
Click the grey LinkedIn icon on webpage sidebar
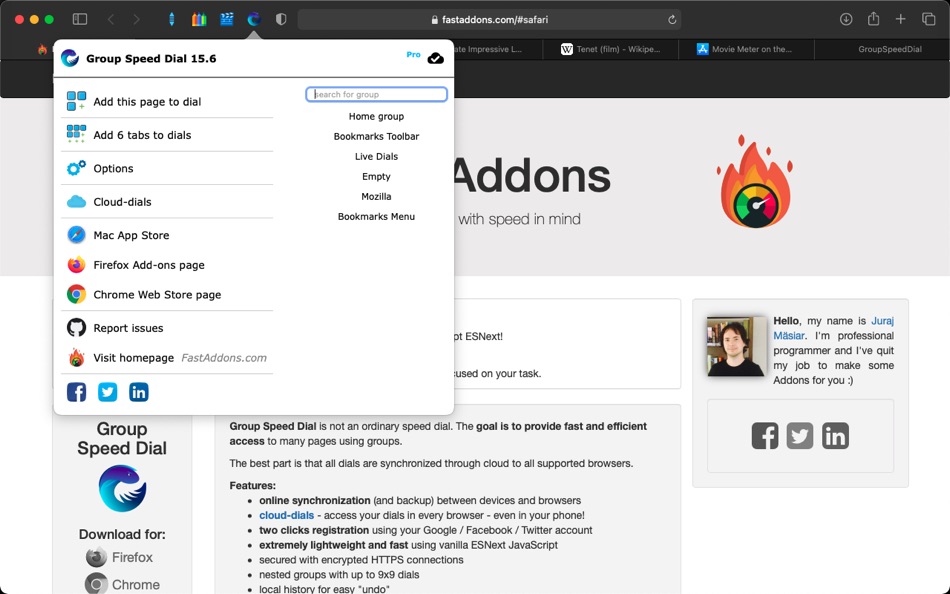pyautogui.click(x=835, y=436)
